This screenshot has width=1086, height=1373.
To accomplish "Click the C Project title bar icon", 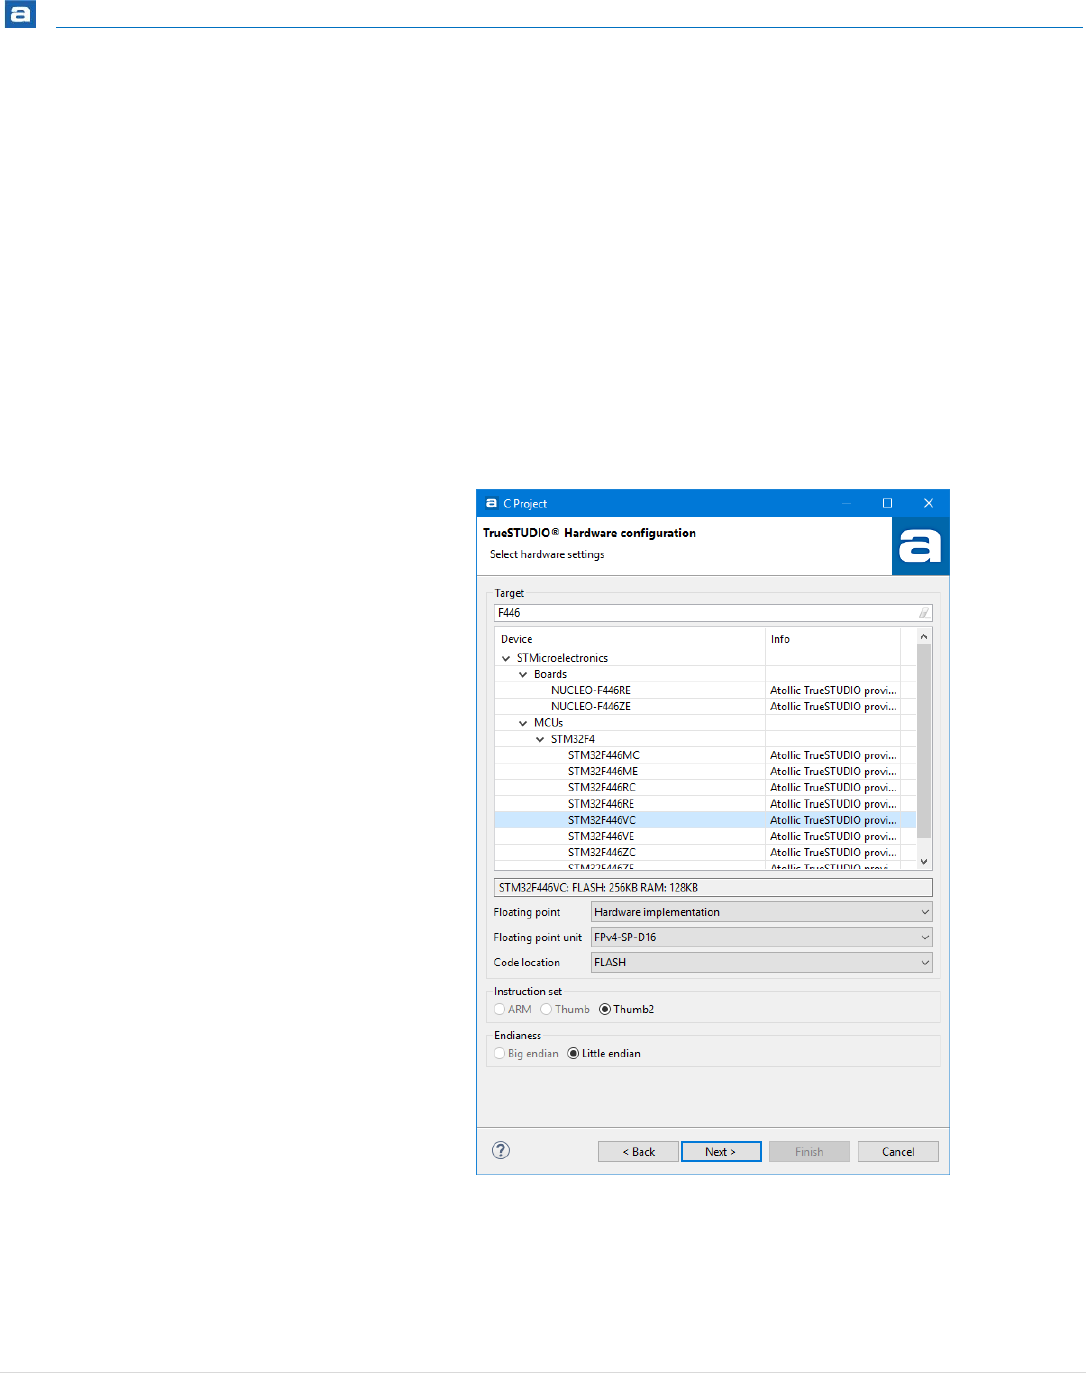I will click(x=491, y=503).
